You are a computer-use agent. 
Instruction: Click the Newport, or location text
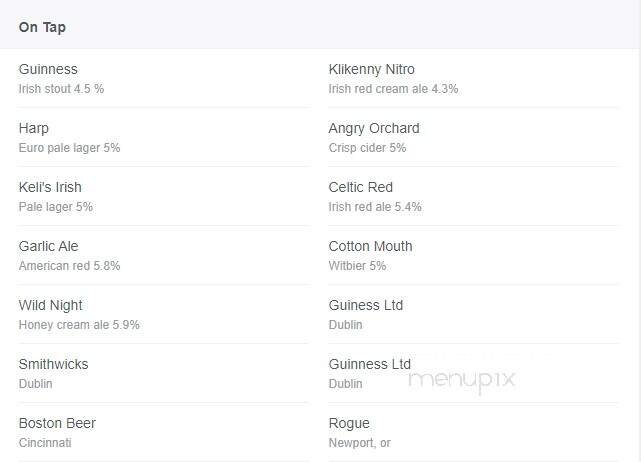(x=359, y=443)
